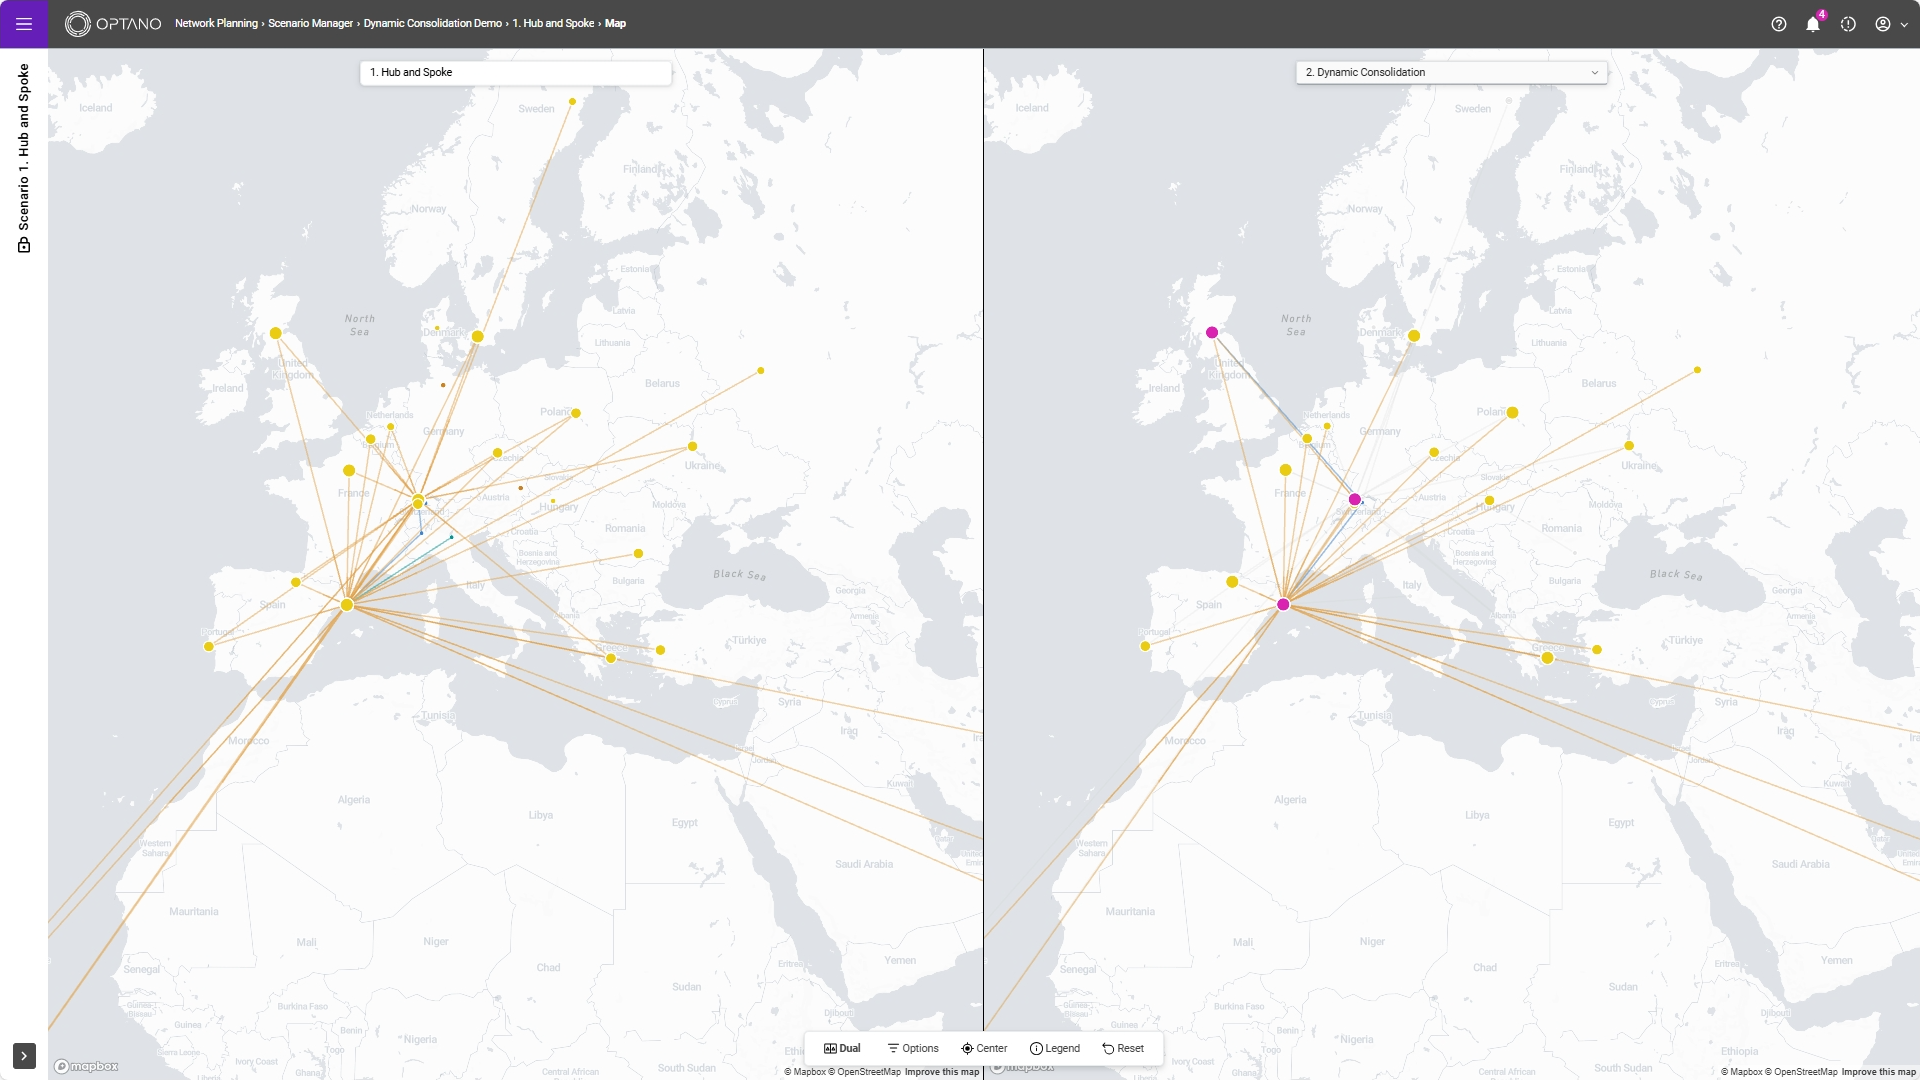This screenshot has height=1080, width=1920.
Task: Open the hamburger main menu
Action: [24, 24]
